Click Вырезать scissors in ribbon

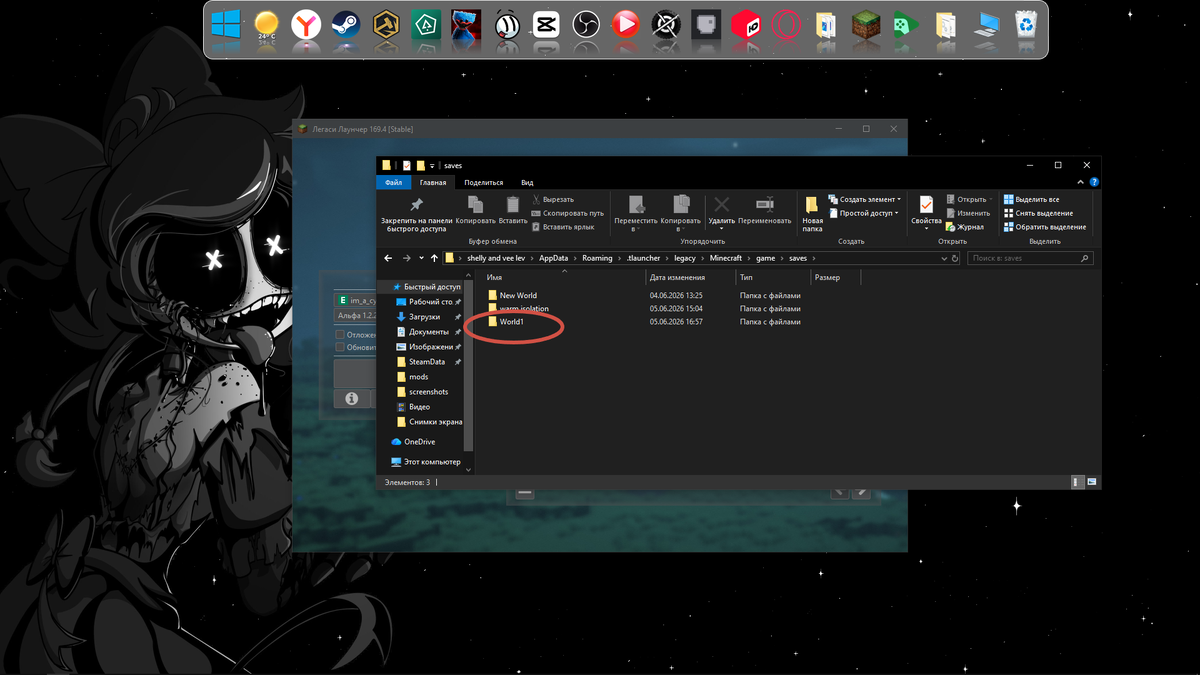point(553,199)
